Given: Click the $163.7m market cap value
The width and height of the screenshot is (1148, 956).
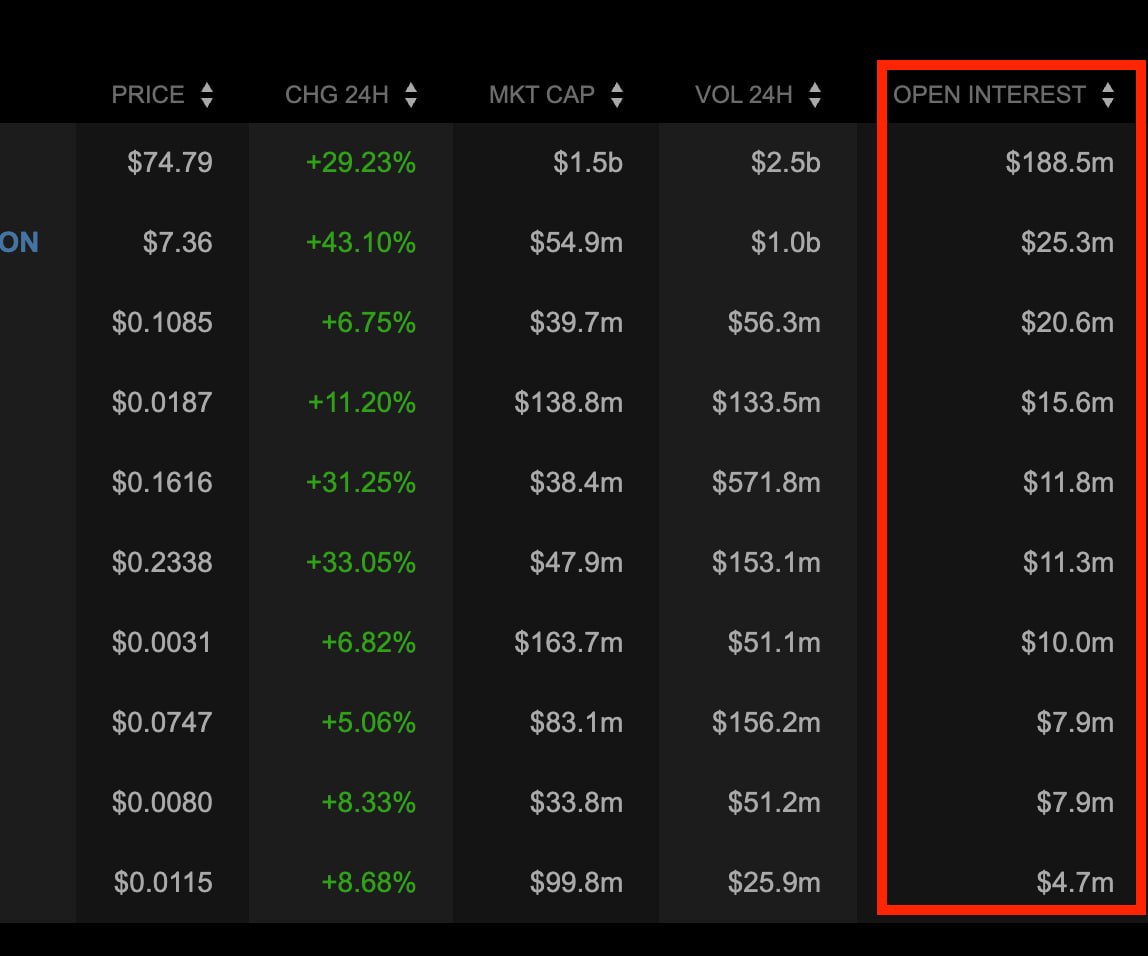Looking at the screenshot, I should click(x=568, y=642).
